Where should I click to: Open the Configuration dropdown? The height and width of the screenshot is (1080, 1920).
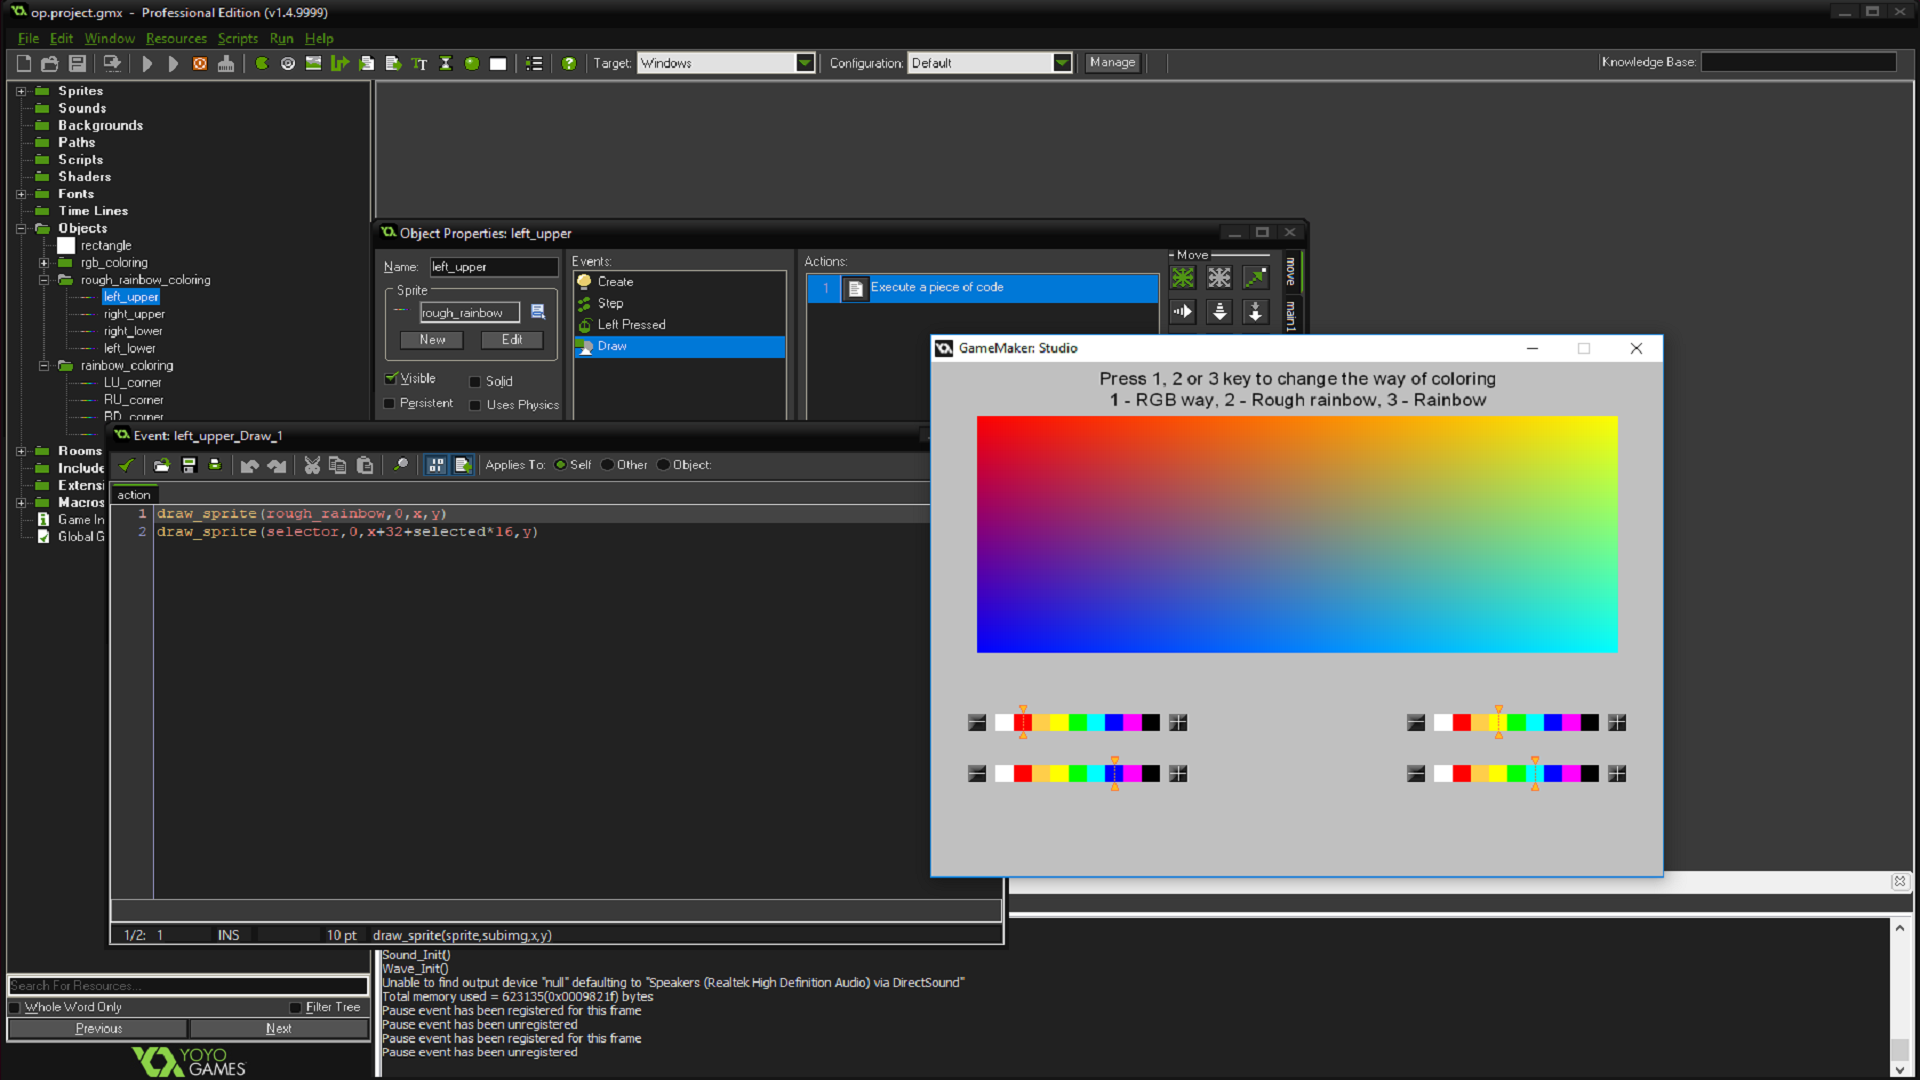click(1062, 63)
